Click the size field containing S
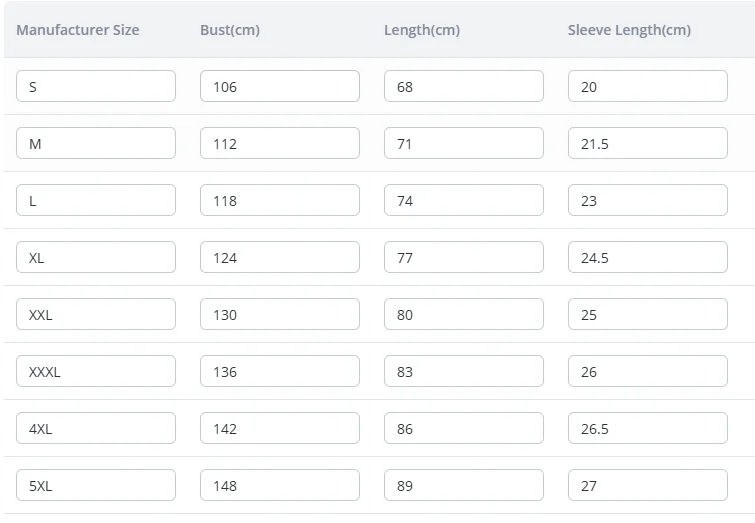The width and height of the screenshot is (755, 523). (x=96, y=86)
